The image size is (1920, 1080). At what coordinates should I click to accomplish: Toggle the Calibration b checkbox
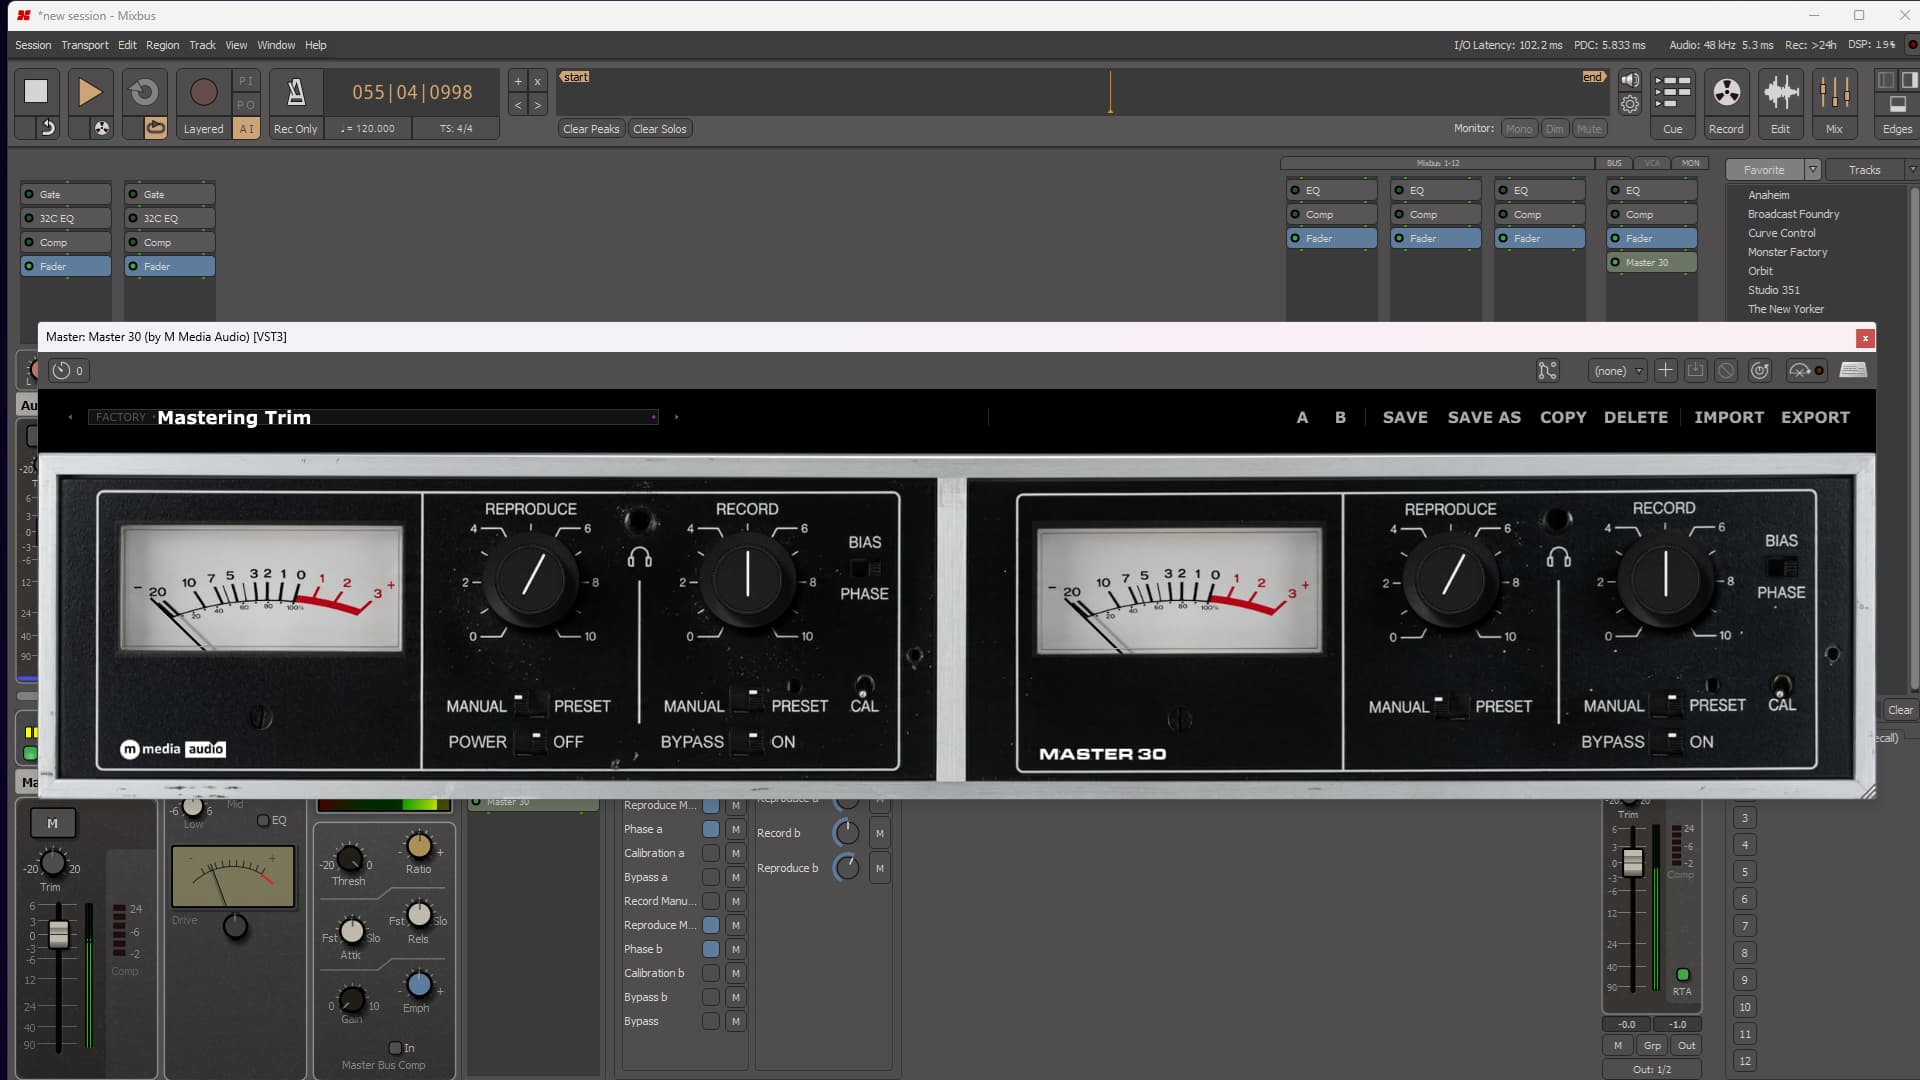click(711, 973)
